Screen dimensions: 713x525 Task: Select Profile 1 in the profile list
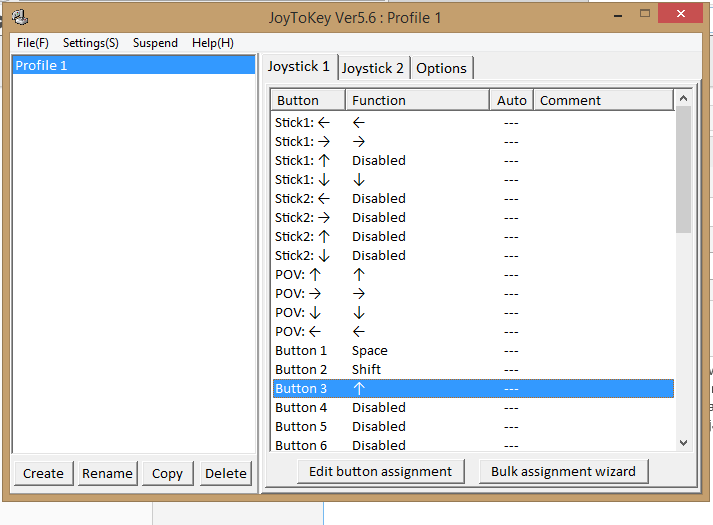[134, 65]
